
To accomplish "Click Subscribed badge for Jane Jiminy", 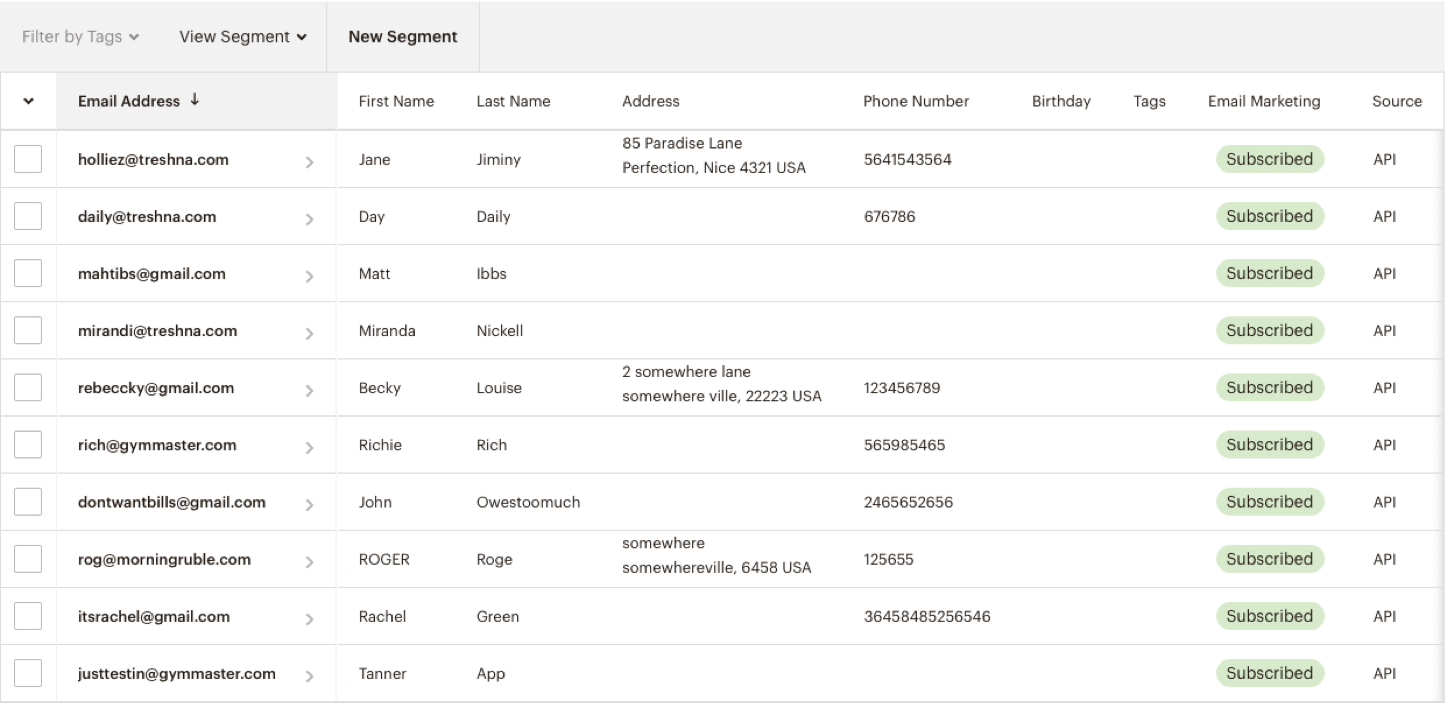I will pos(1270,159).
